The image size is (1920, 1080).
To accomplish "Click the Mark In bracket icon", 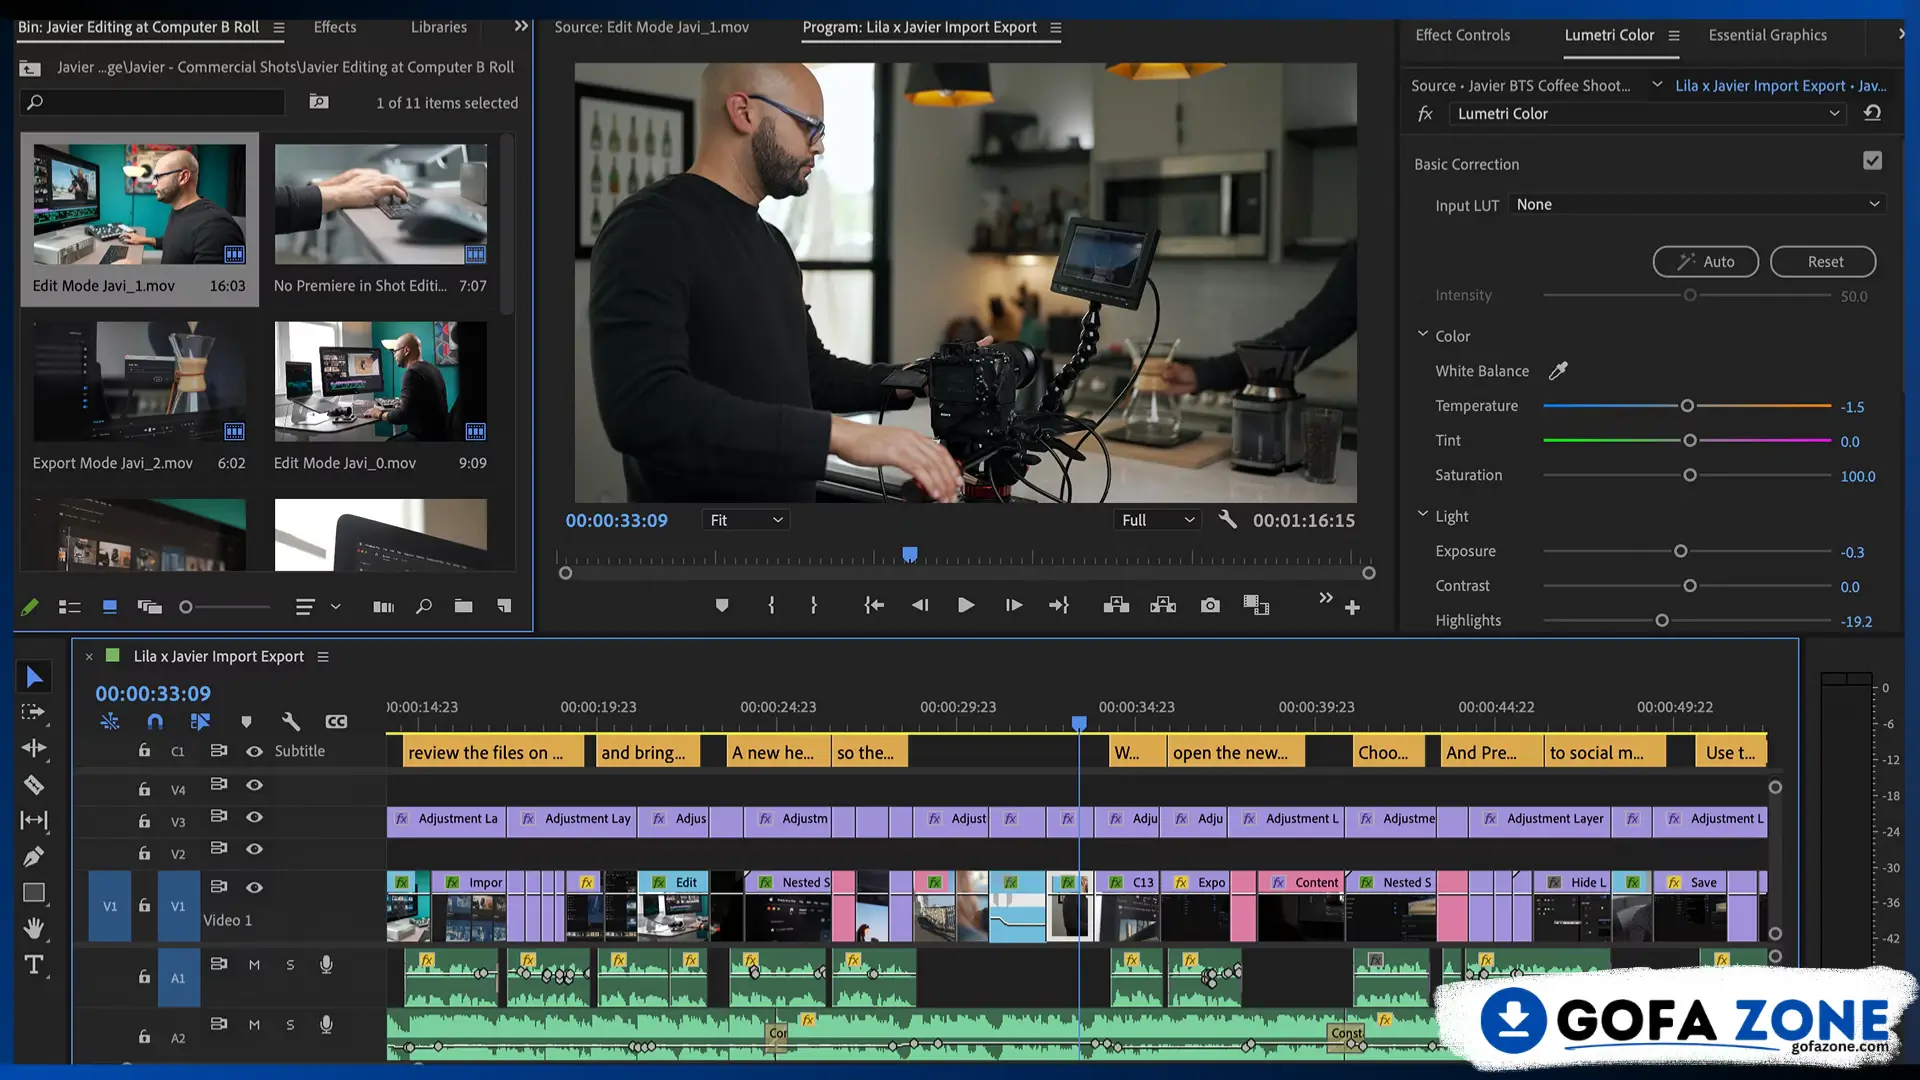I will click(771, 605).
